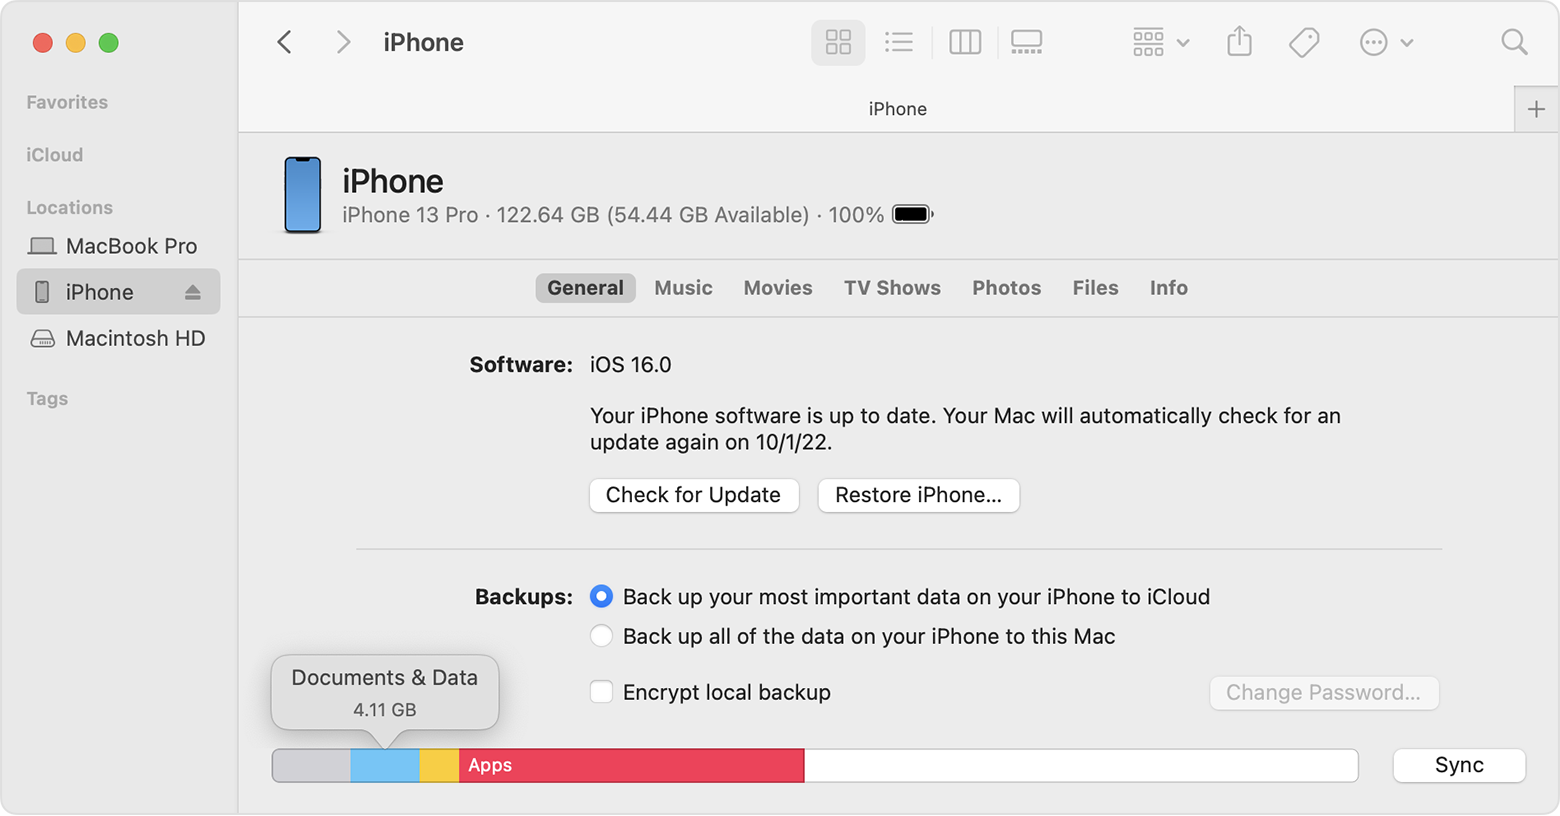This screenshot has width=1560, height=816.
Task: Click the Edit Tags icon
Action: click(1304, 42)
